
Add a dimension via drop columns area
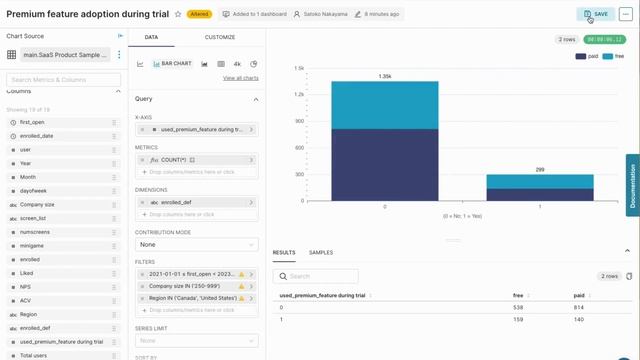coord(196,214)
